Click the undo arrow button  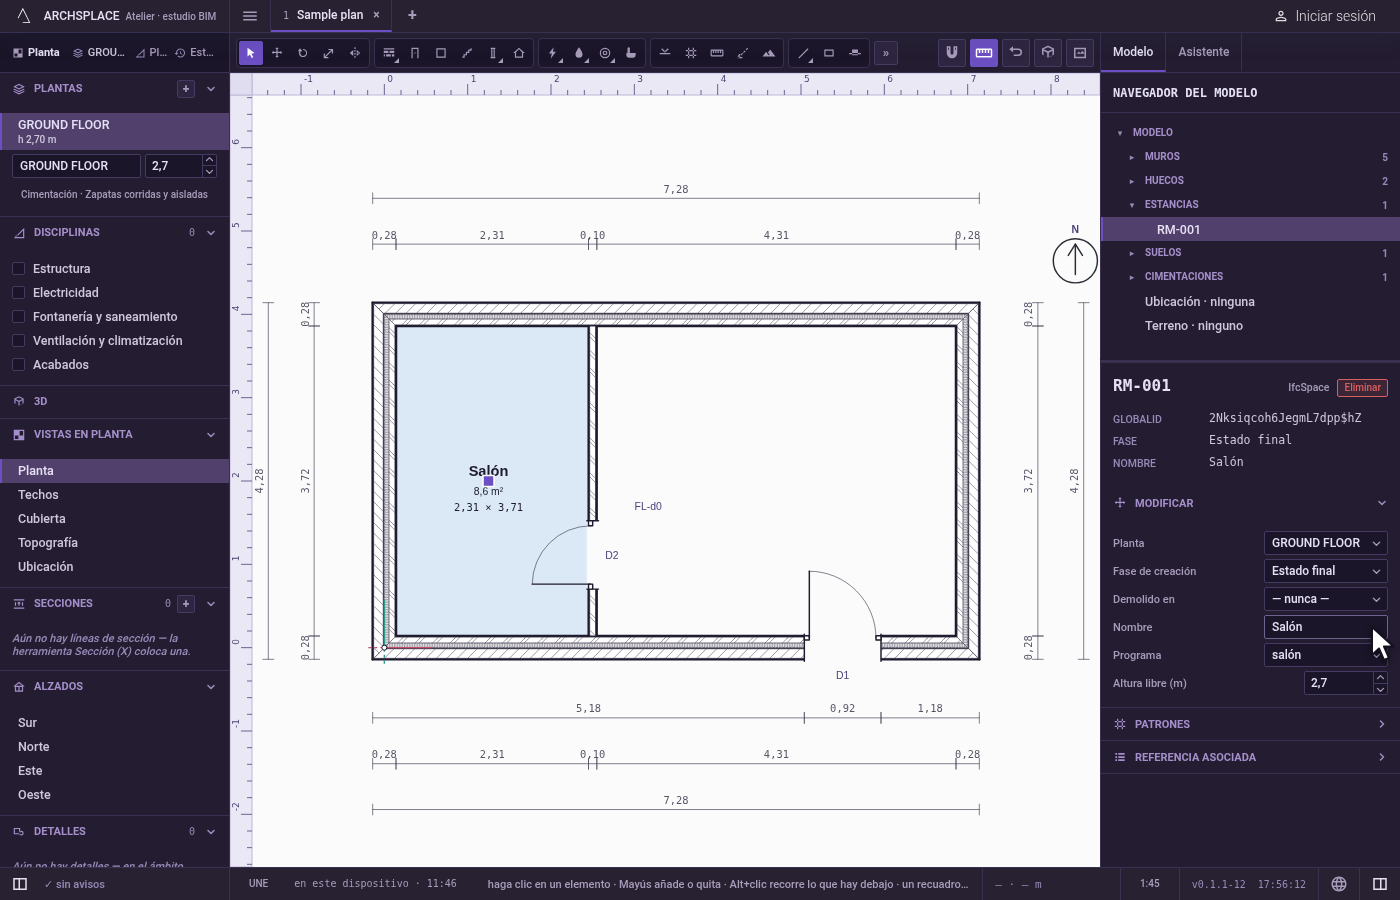pos(1016,52)
